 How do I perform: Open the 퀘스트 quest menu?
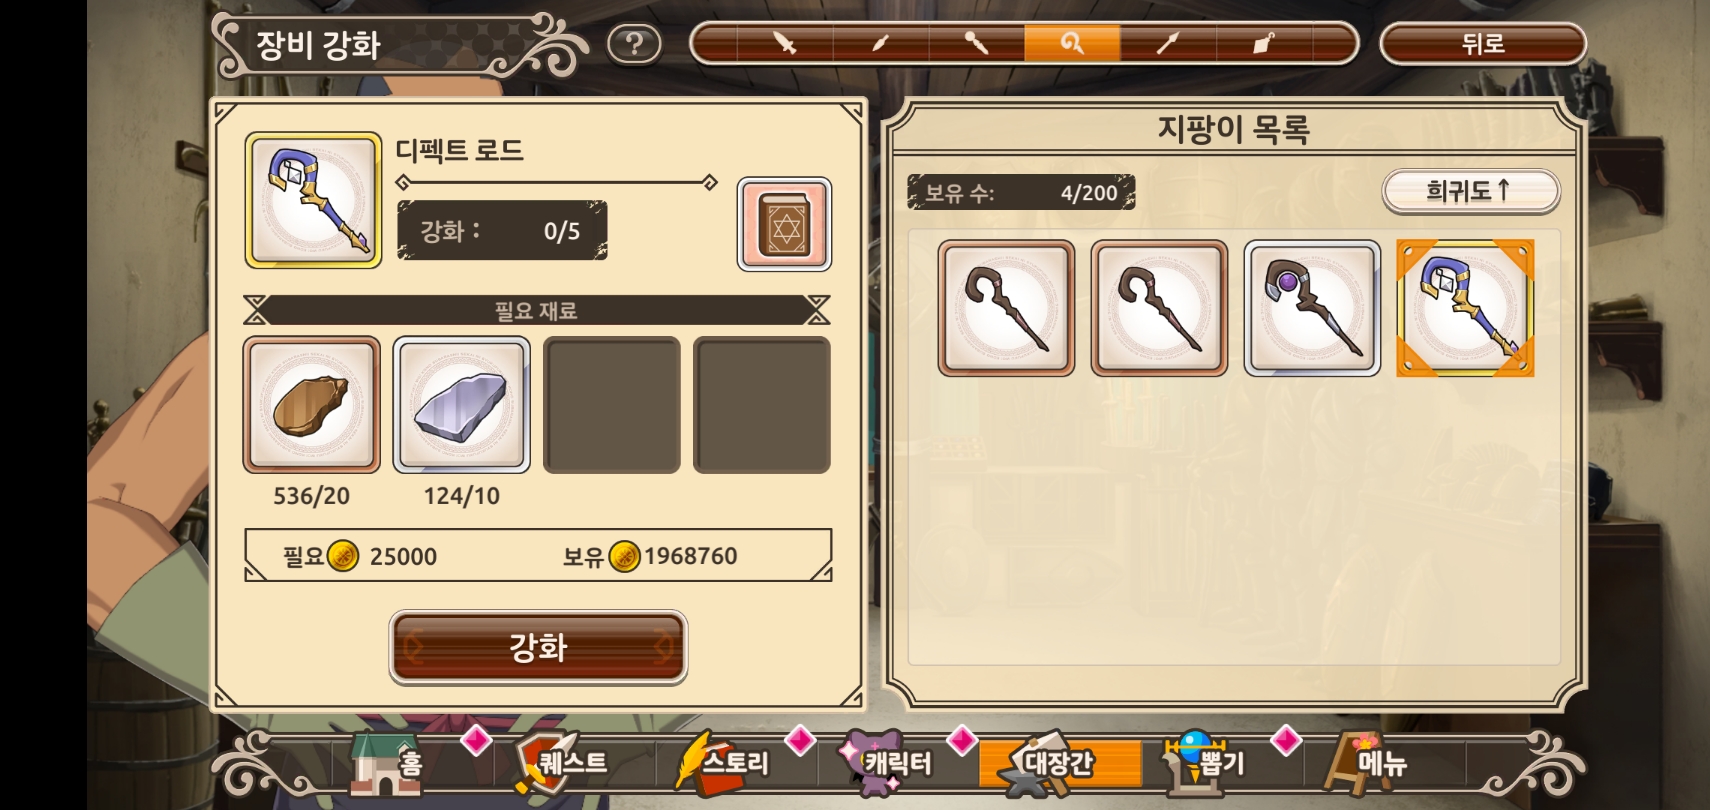coord(562,764)
